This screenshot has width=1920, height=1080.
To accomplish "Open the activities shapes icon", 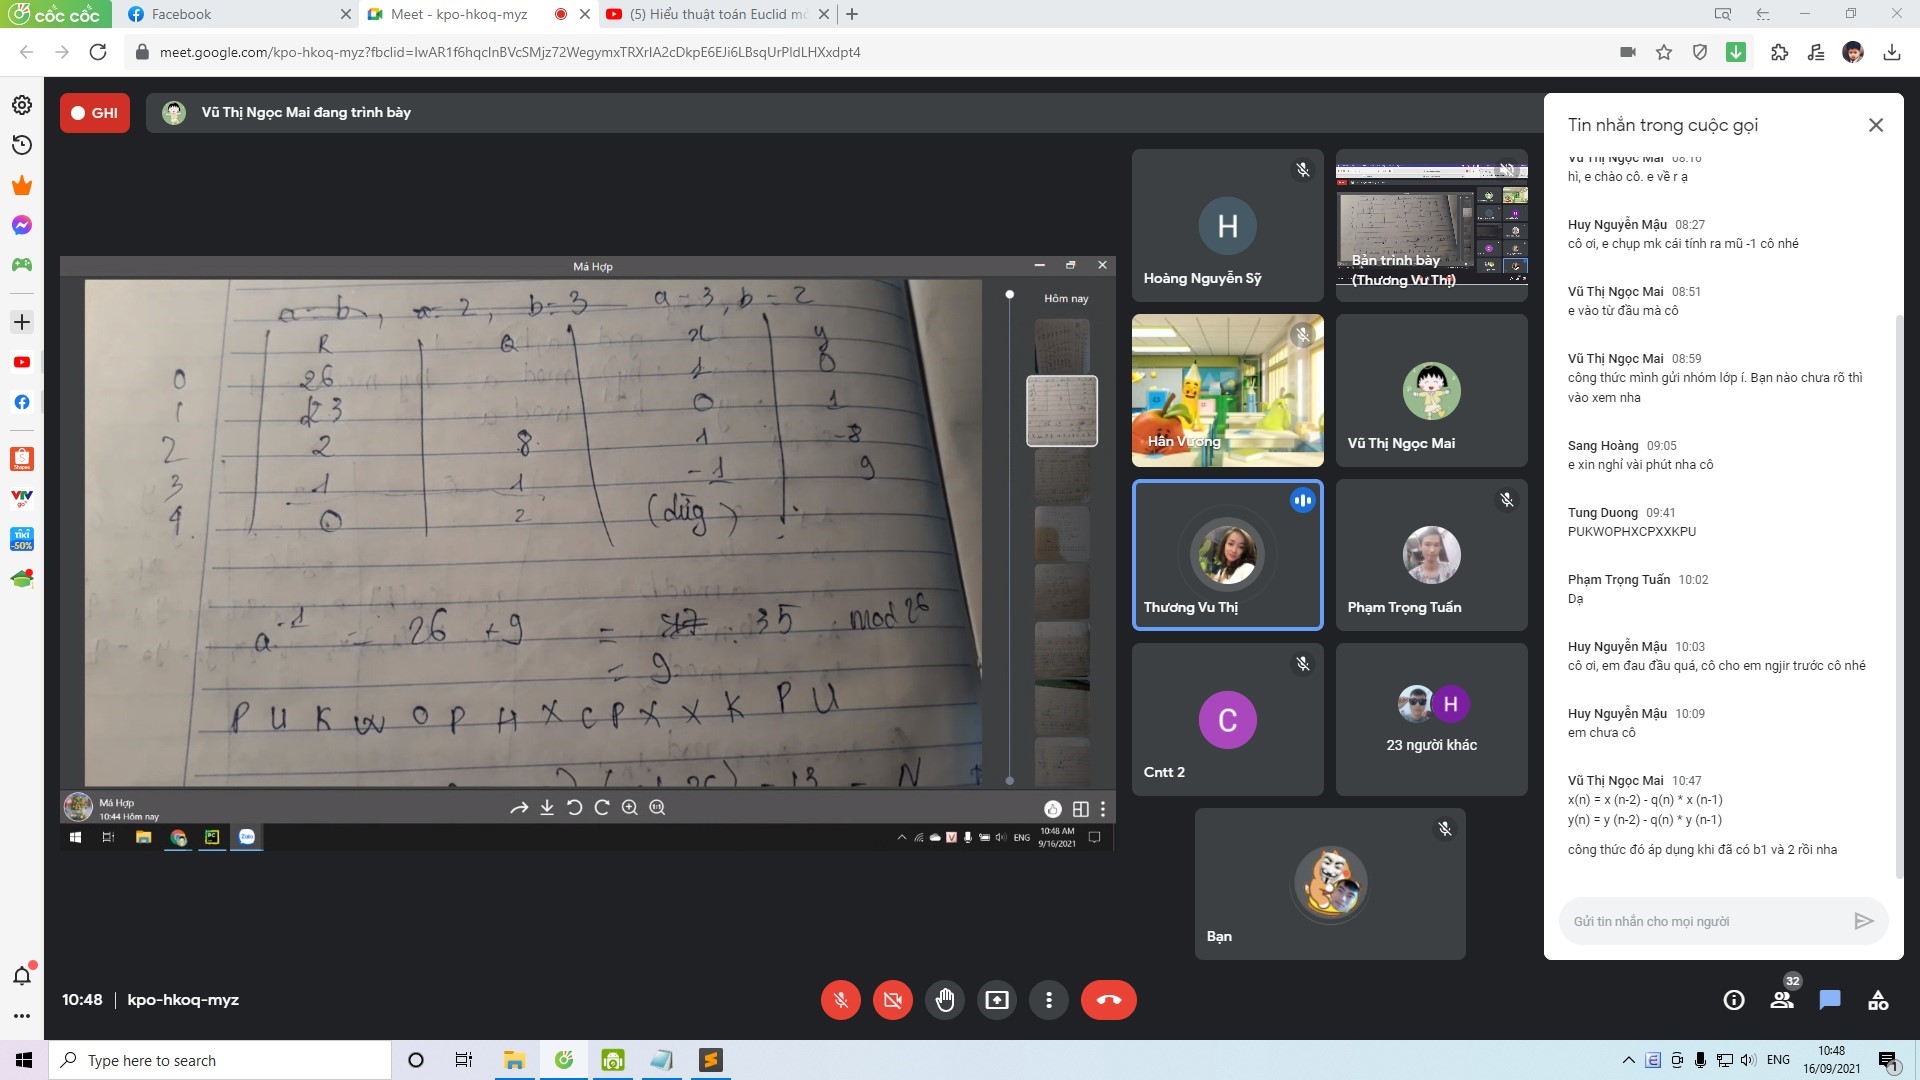I will (x=1878, y=1000).
